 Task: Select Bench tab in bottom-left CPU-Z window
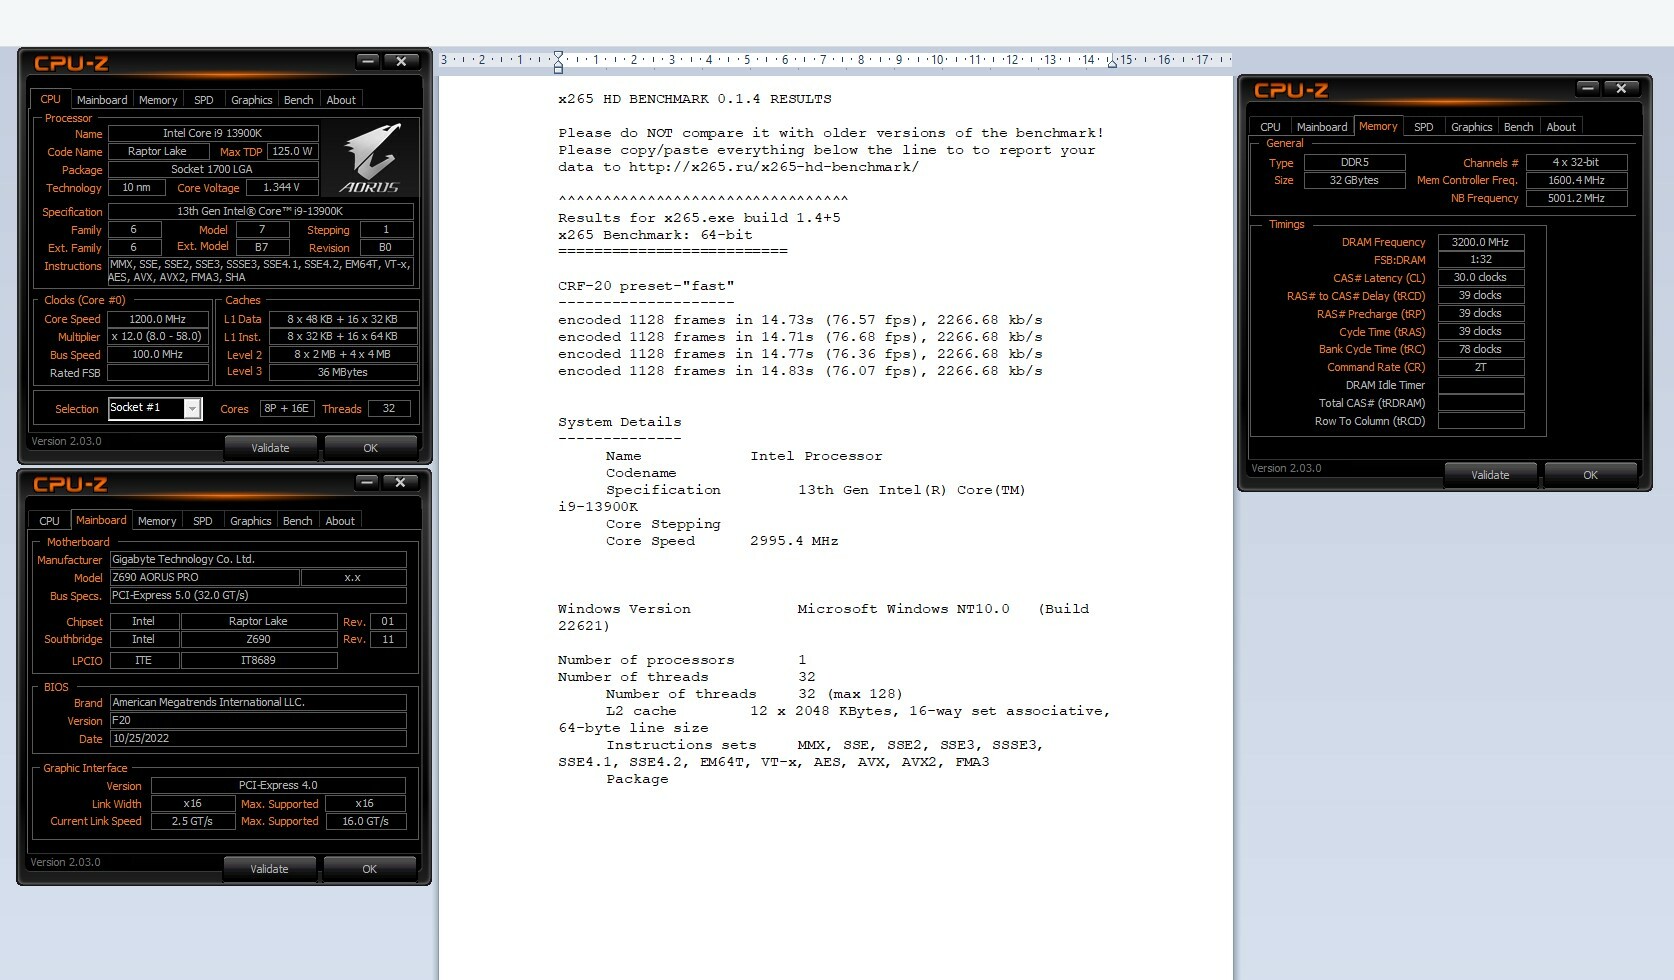pyautogui.click(x=297, y=521)
